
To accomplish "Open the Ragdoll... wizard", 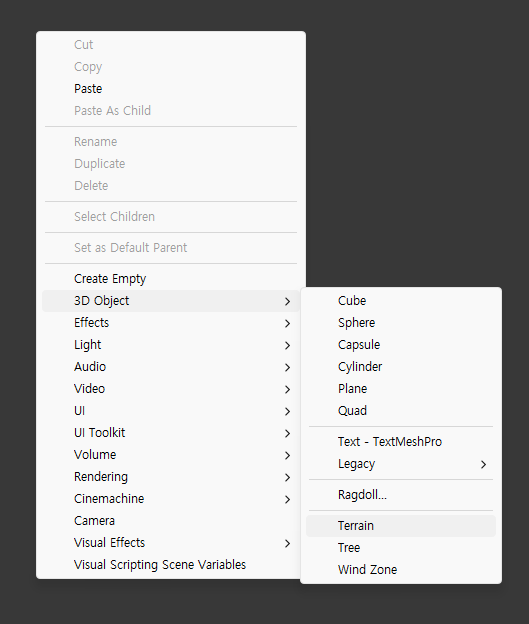I will (401, 495).
